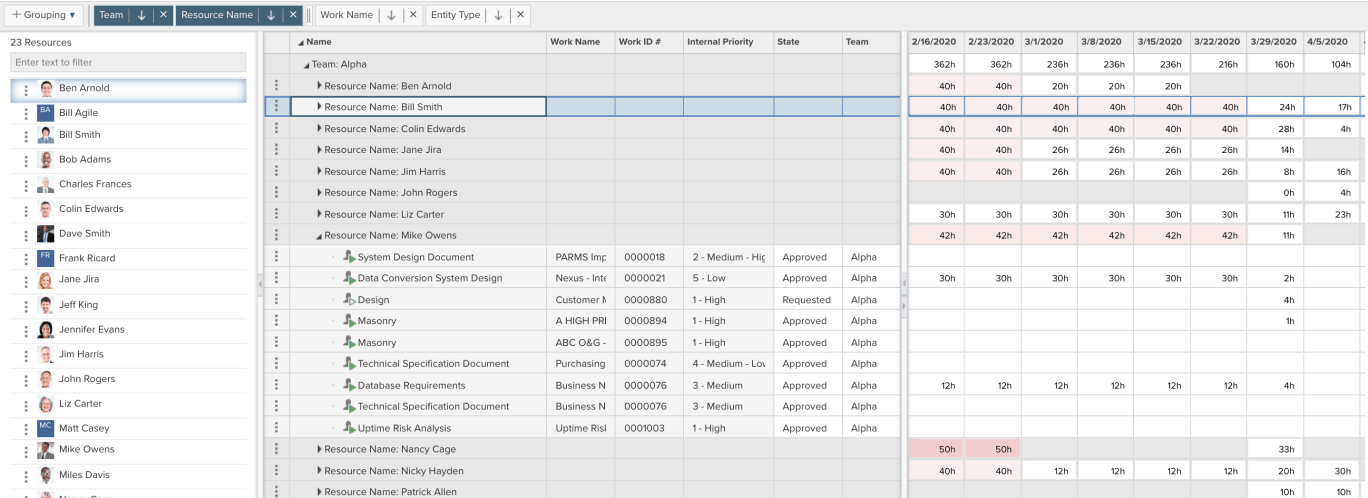Image resolution: width=1368 pixels, height=498 pixels.
Task: Expand Resource Name: Nicky Hayden row
Action: click(320, 470)
